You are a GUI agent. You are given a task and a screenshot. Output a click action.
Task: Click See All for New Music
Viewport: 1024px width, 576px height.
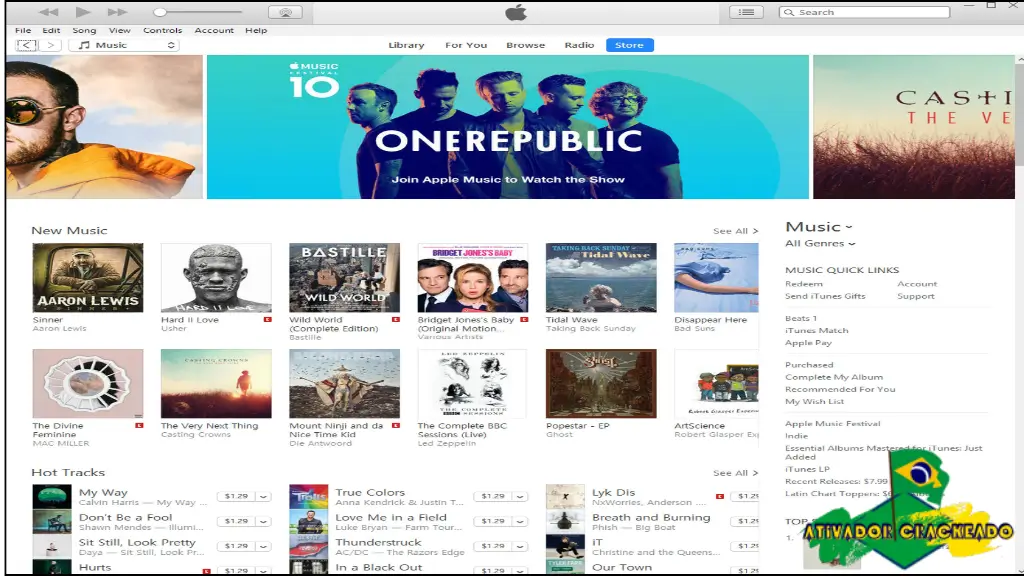pyautogui.click(x=735, y=231)
